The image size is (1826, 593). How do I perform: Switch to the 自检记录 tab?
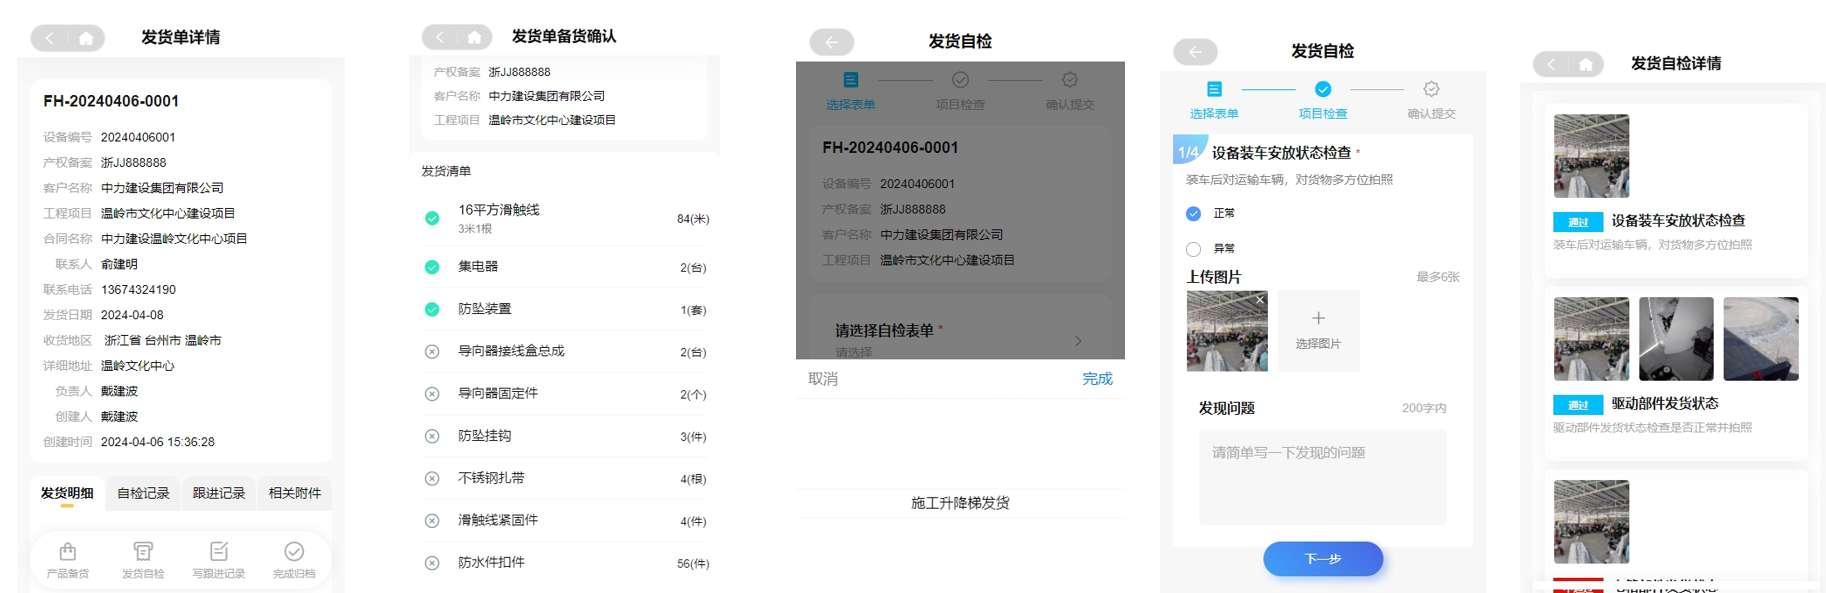click(x=143, y=493)
